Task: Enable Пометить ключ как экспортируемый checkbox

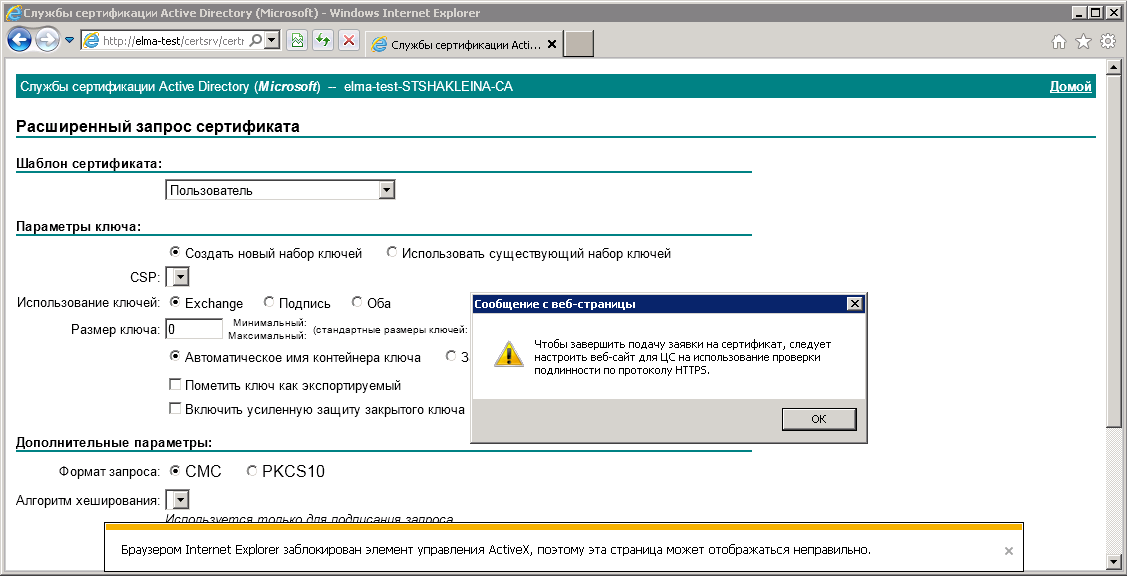Action: (x=175, y=384)
